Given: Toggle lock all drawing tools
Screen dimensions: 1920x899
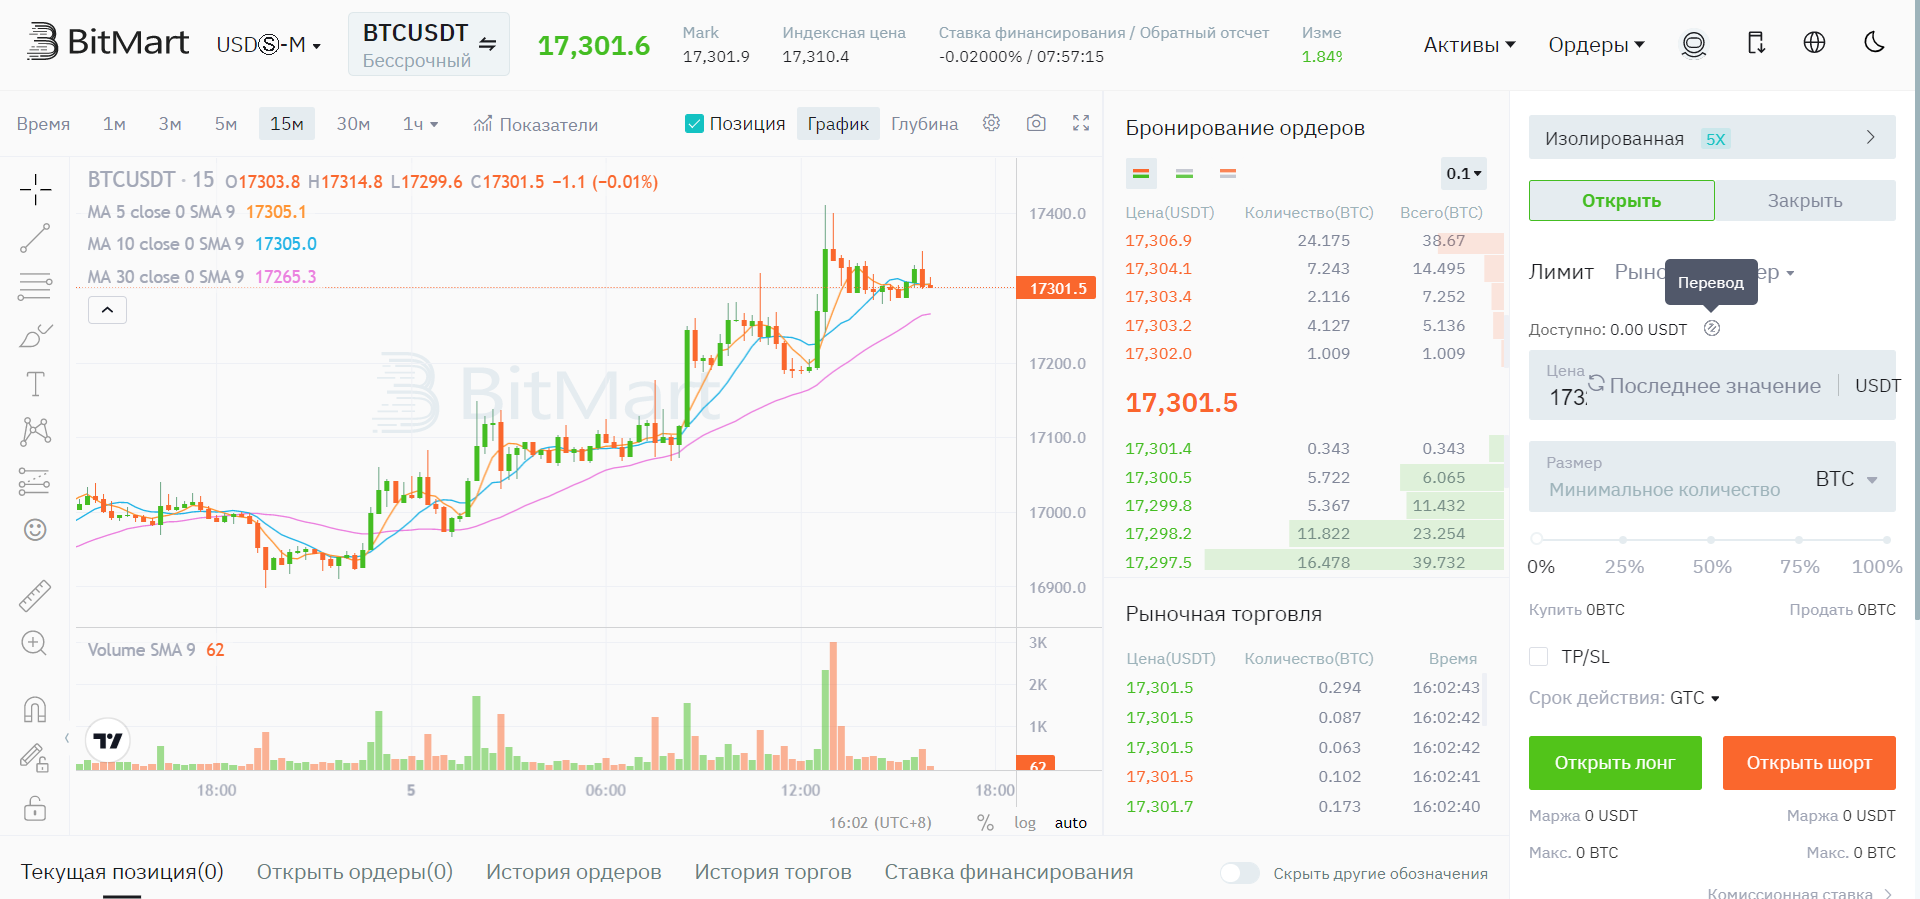Looking at the screenshot, I should [35, 808].
